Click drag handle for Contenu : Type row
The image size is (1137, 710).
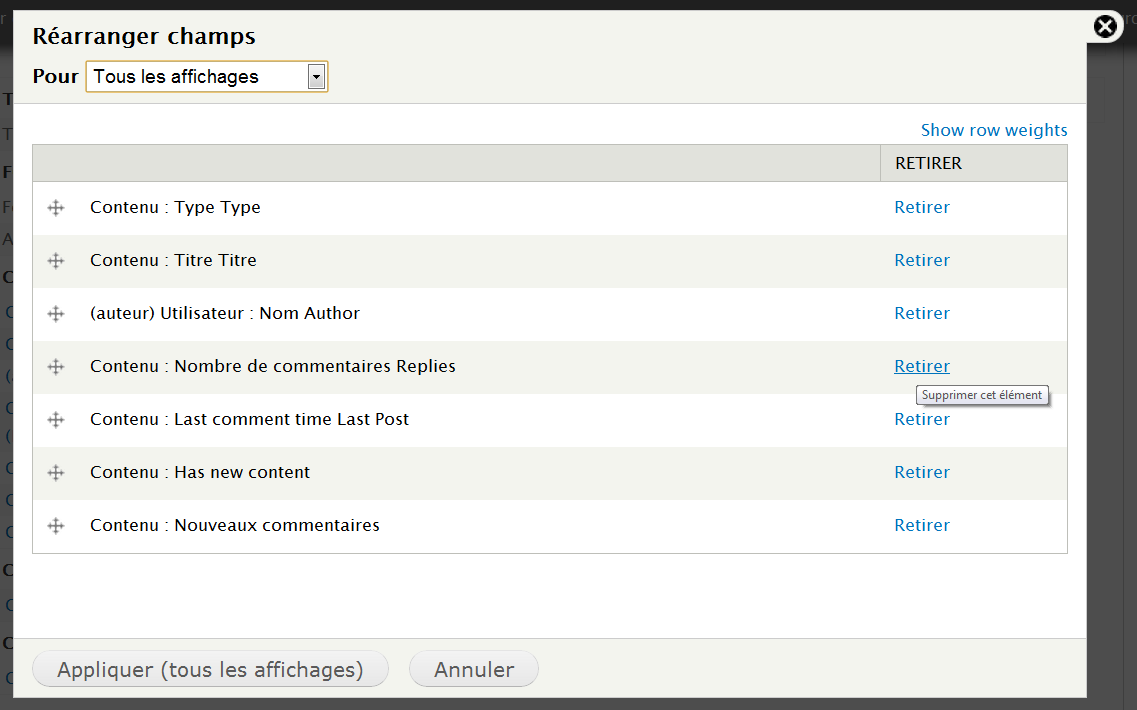click(x=56, y=208)
